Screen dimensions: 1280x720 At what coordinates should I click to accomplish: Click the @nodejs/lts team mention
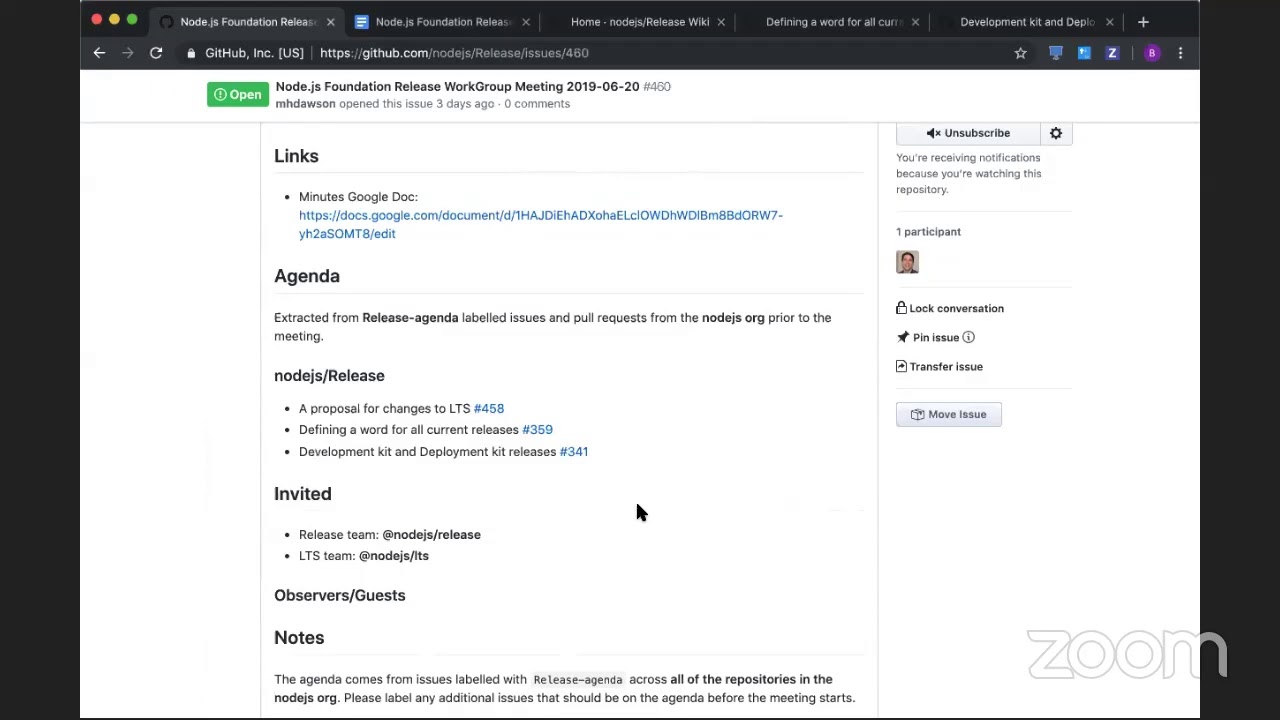(x=394, y=555)
